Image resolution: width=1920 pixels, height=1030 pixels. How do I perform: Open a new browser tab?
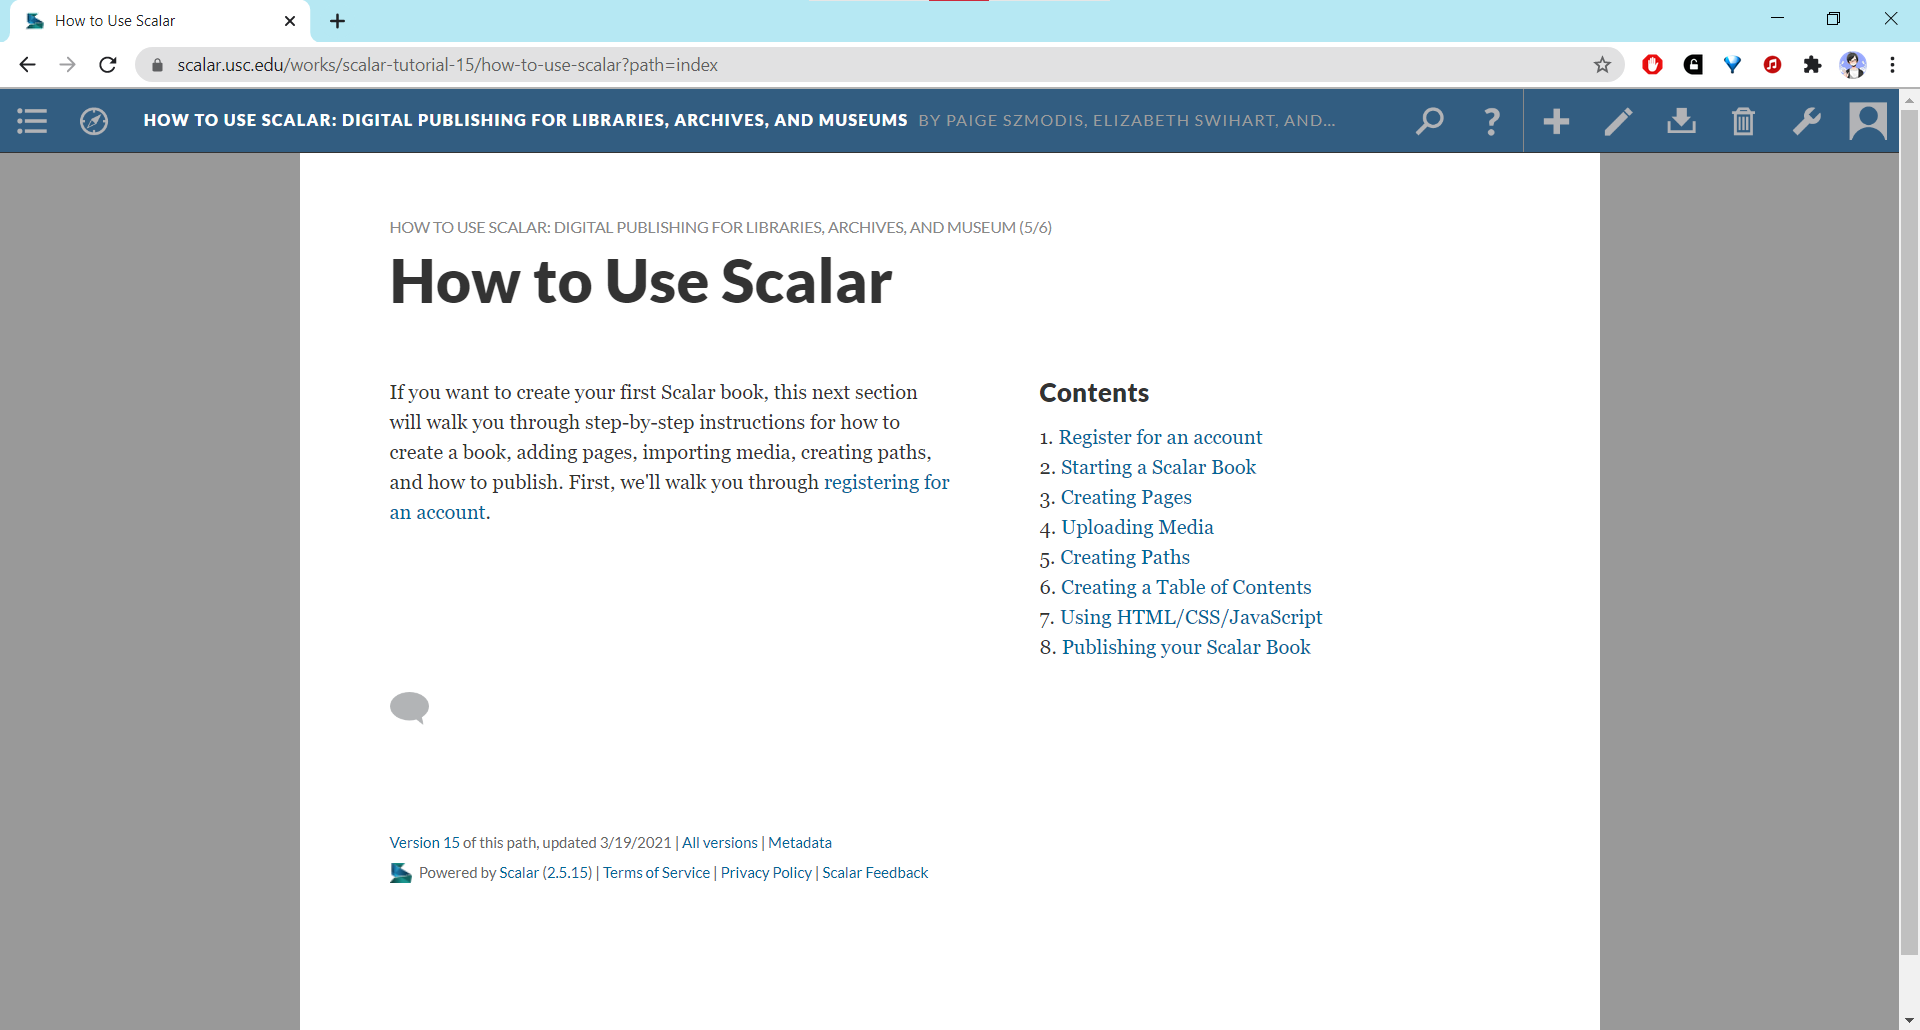coord(338,21)
